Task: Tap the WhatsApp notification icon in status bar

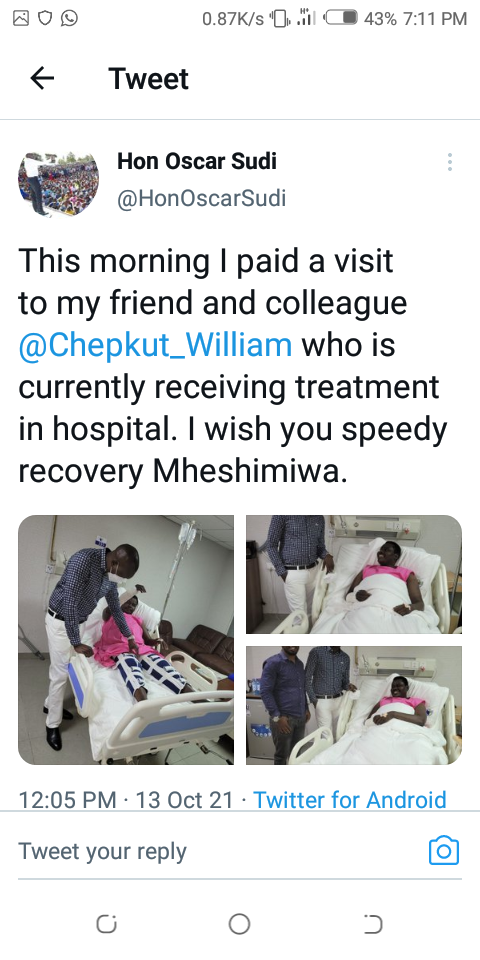Action: (x=69, y=18)
